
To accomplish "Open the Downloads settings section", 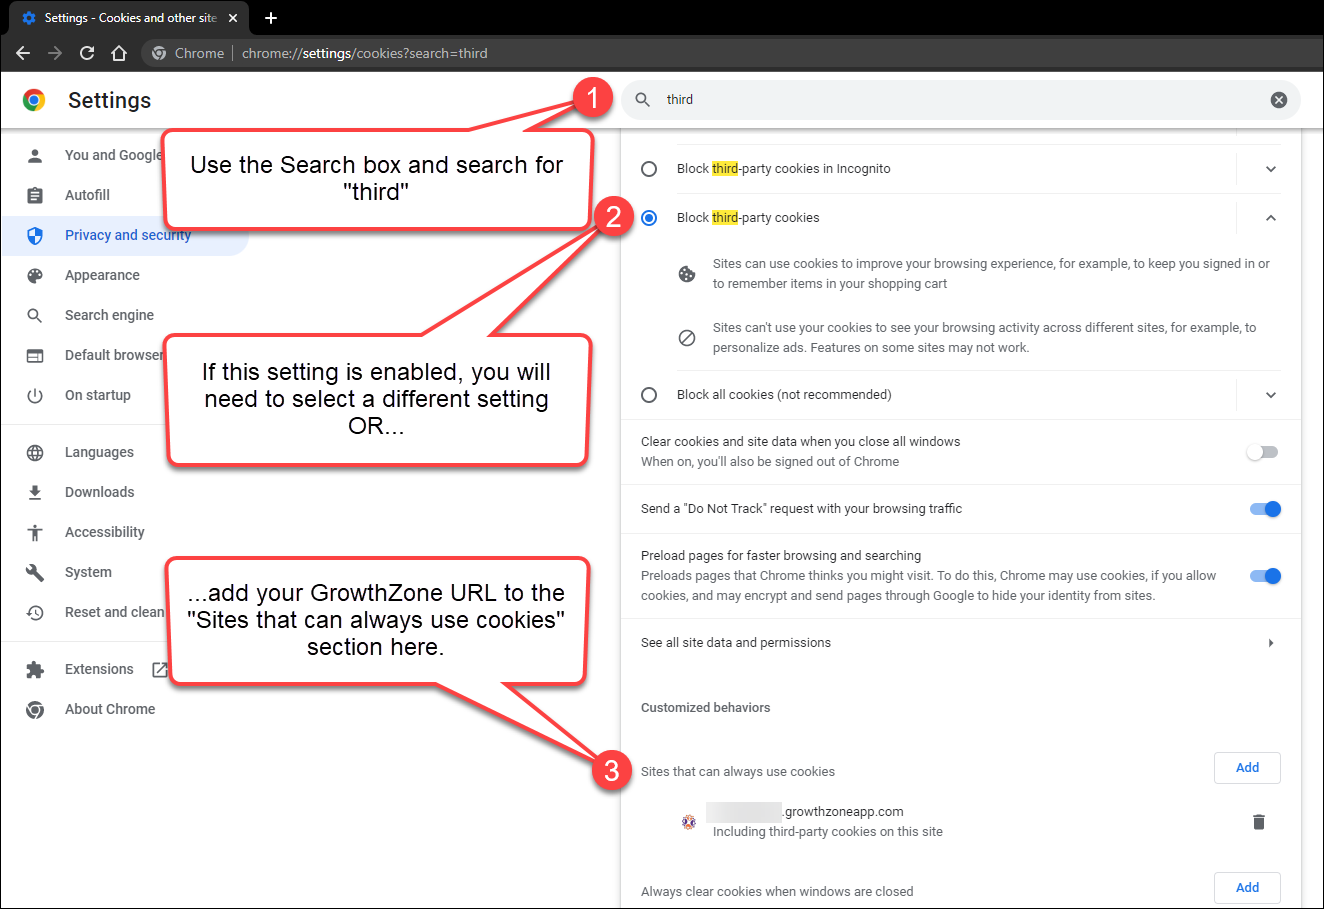I will click(x=99, y=492).
